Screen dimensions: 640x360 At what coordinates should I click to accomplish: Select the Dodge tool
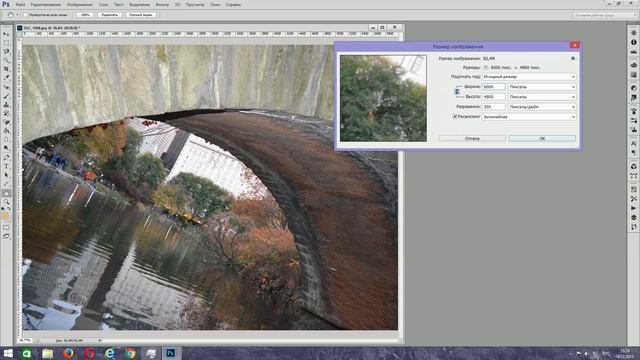pos(6,148)
